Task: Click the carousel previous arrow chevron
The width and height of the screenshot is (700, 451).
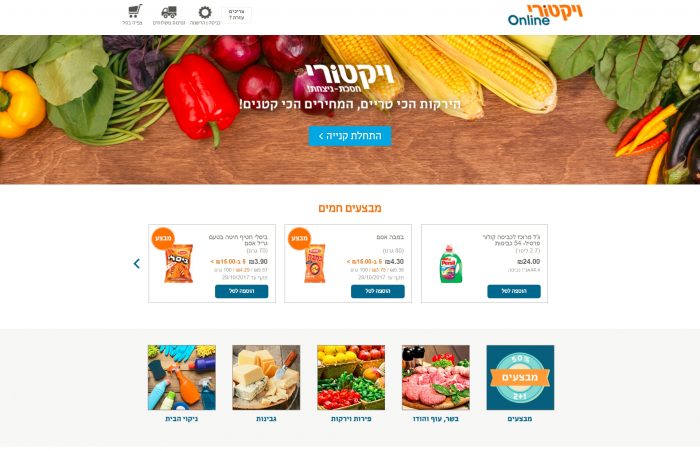Action: coord(137,263)
